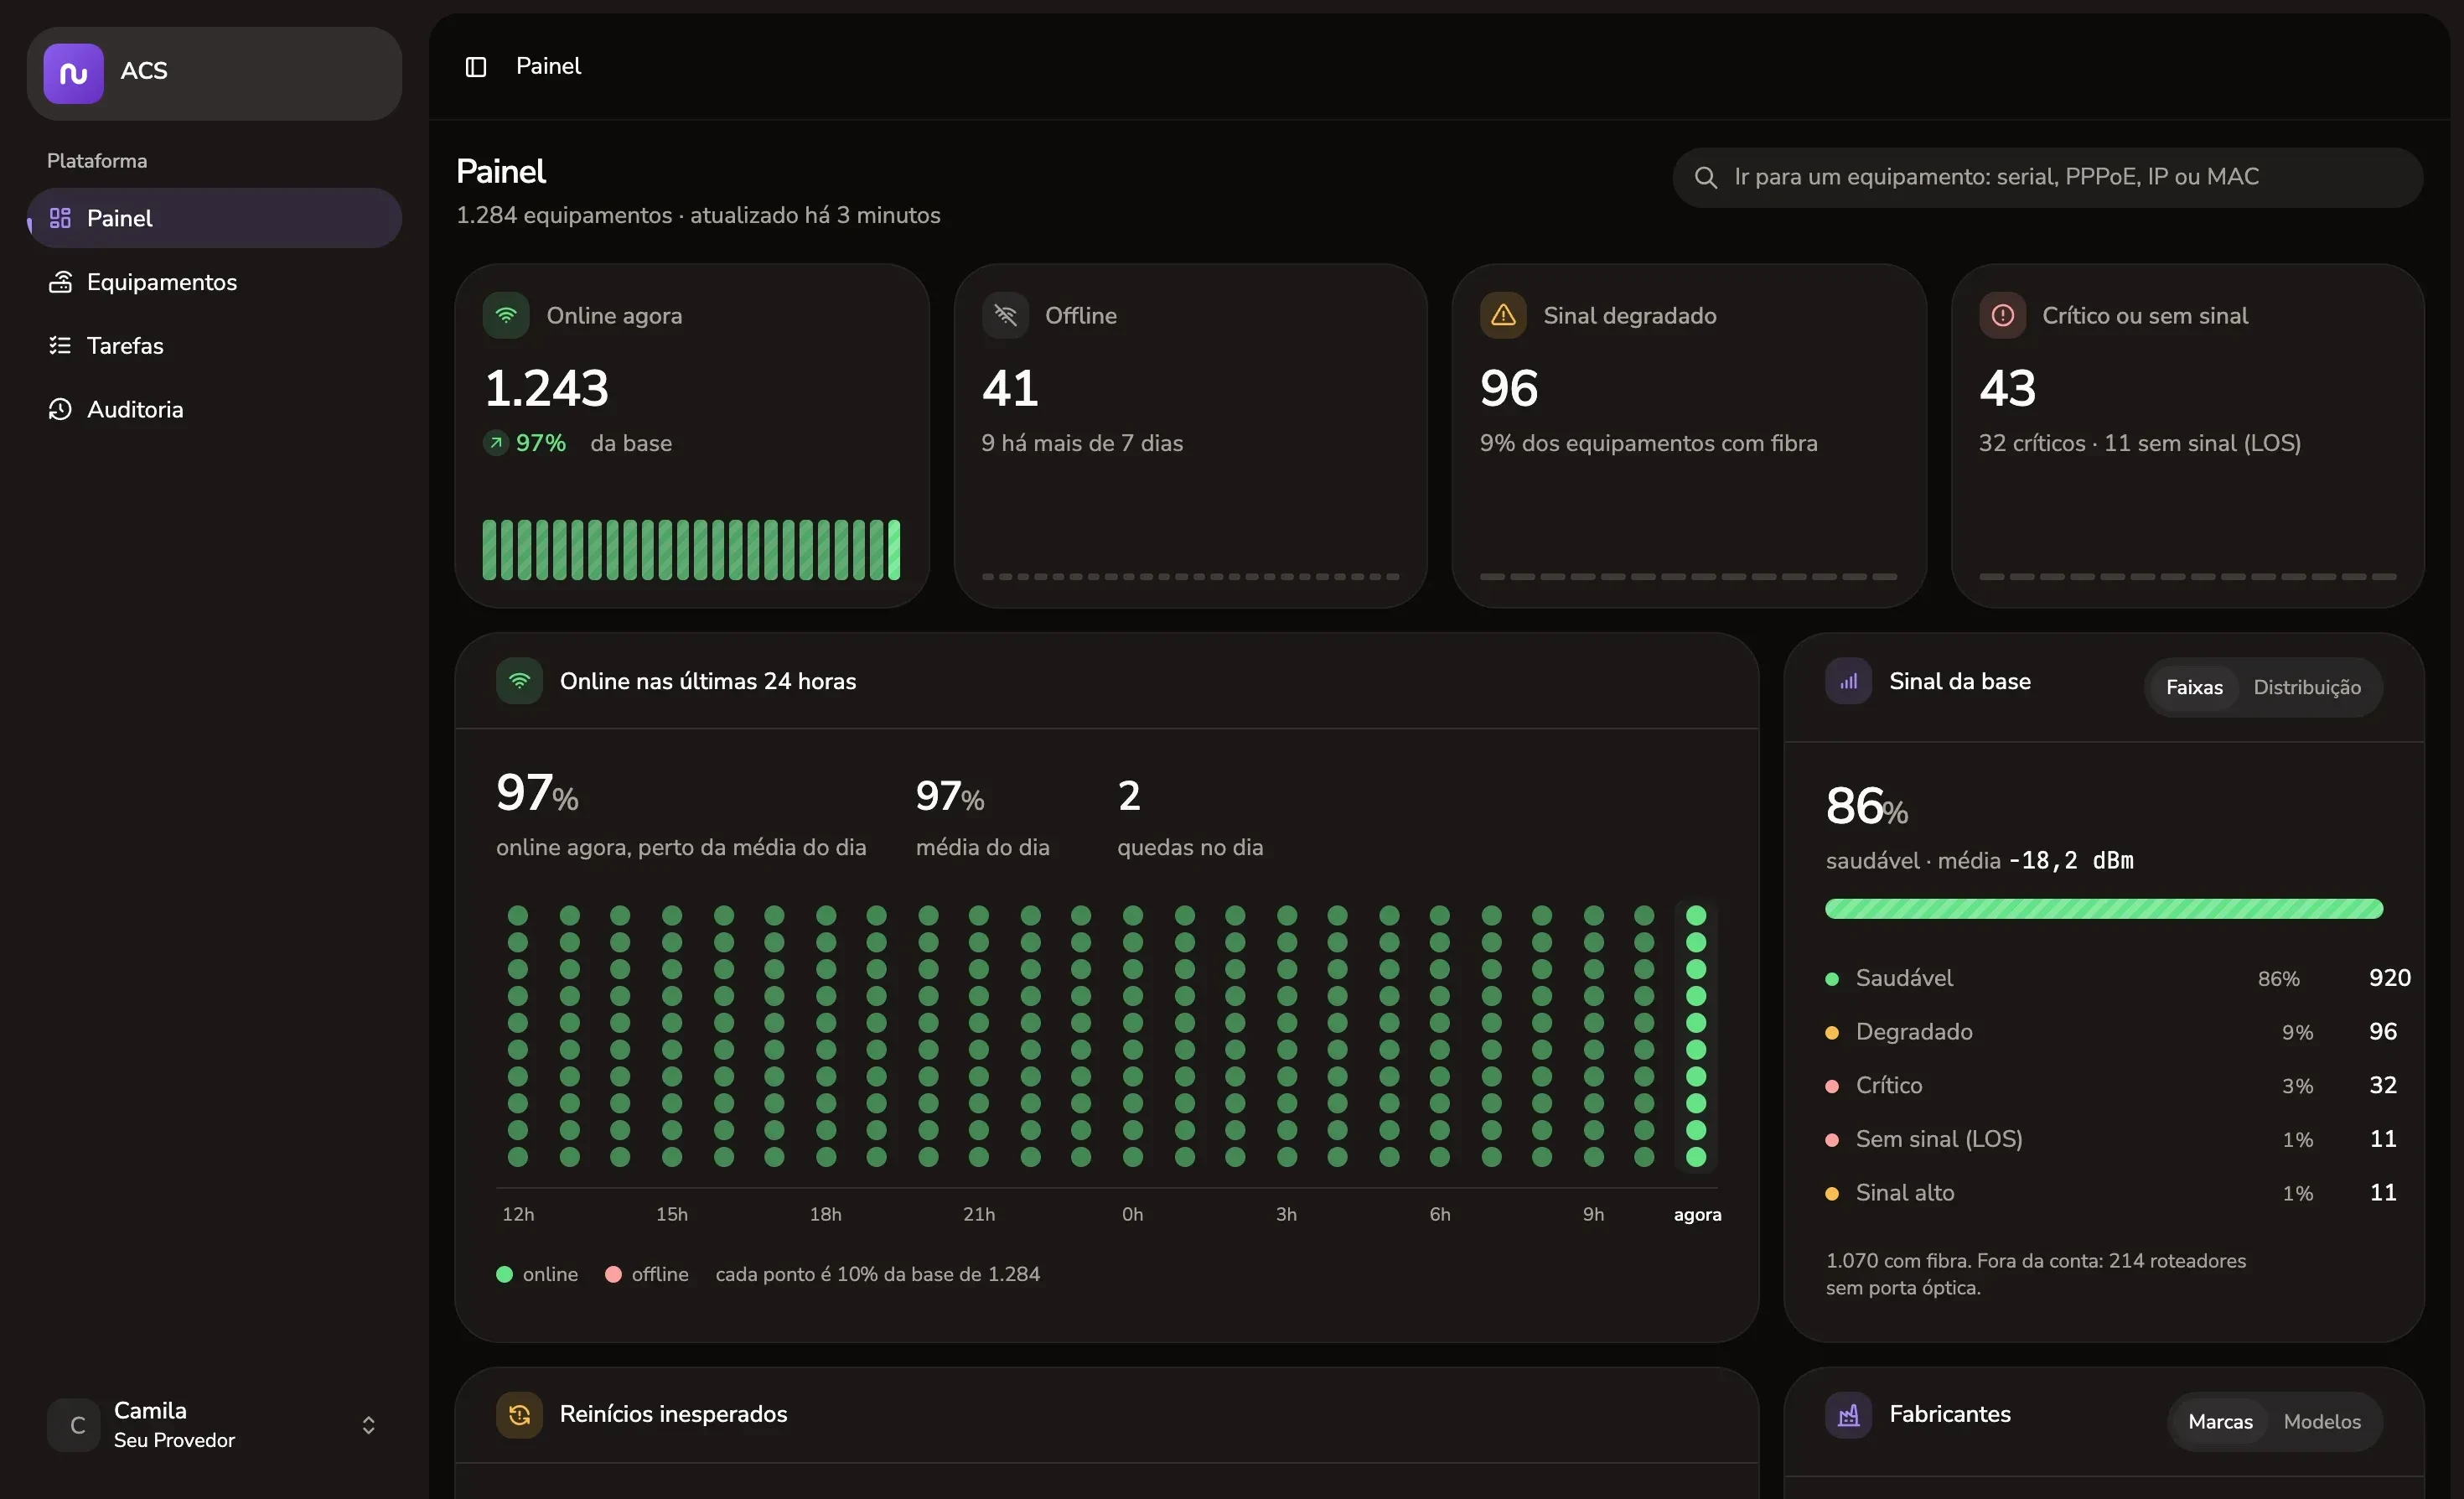Open the ACS workspace selector
The height and width of the screenshot is (1499, 2464).
[x=214, y=73]
